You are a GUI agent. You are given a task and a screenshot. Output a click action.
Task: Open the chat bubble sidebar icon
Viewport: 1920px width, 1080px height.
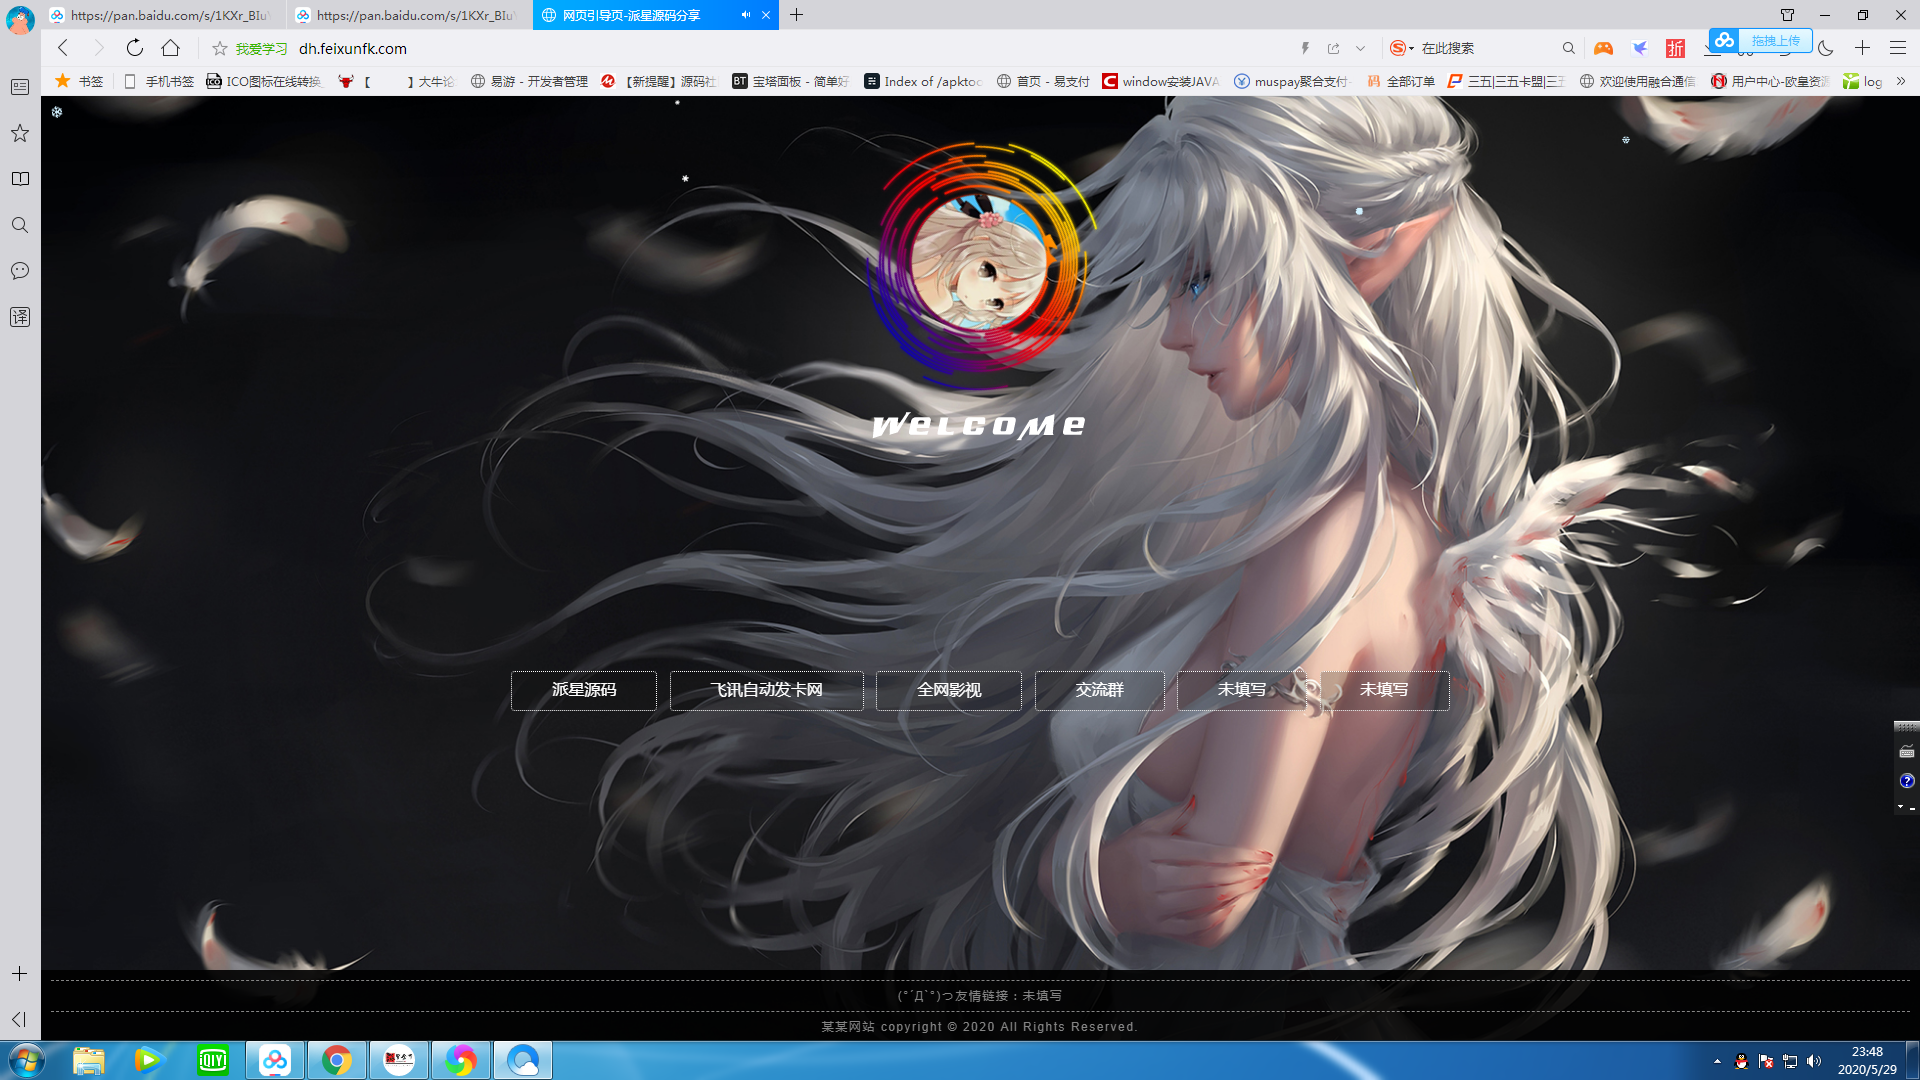[x=20, y=271]
